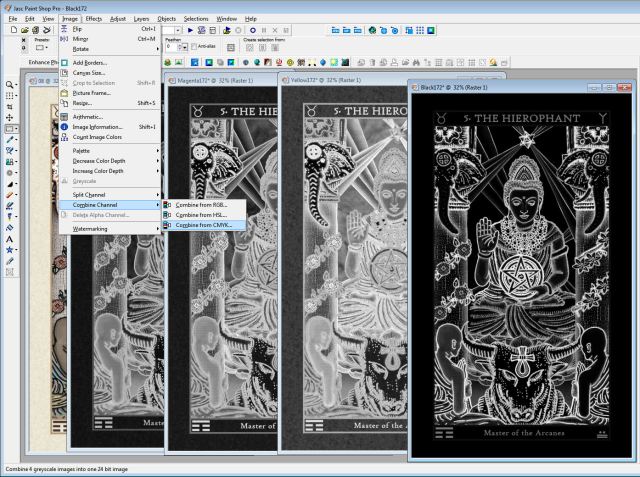The width and height of the screenshot is (640, 477).
Task: Select the Text tool
Action: (10, 238)
